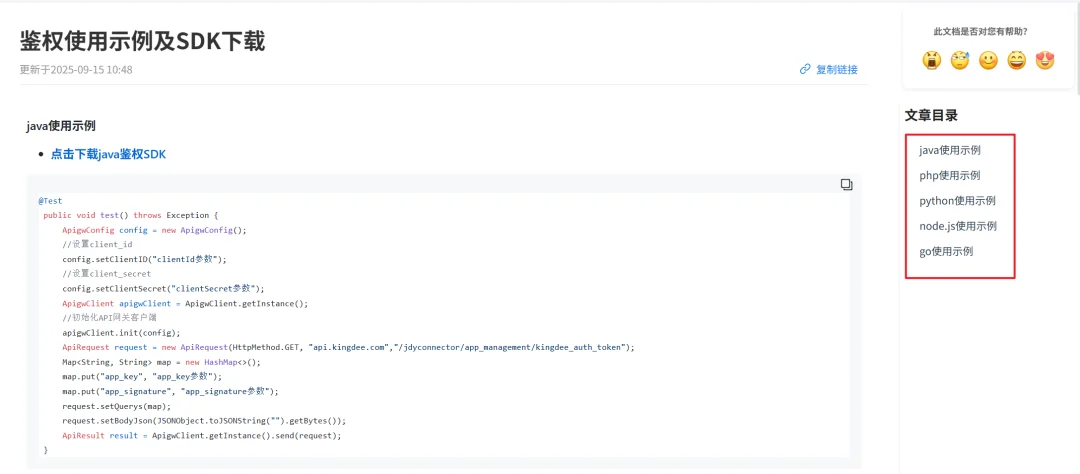Click the update time 更新于2025-09-15 10:48

pos(76,70)
